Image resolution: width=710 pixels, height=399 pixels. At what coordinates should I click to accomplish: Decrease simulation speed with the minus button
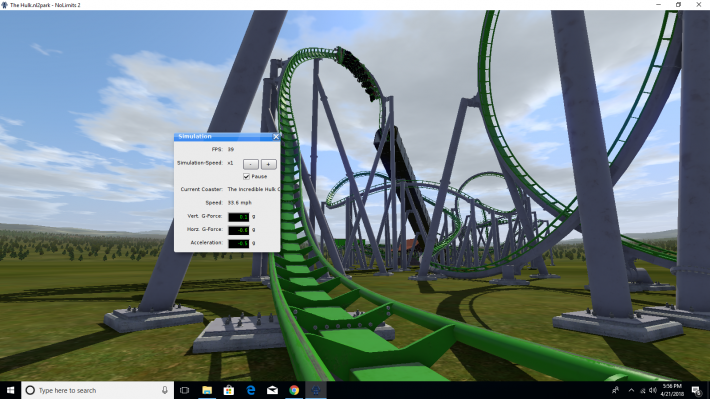tap(251, 164)
